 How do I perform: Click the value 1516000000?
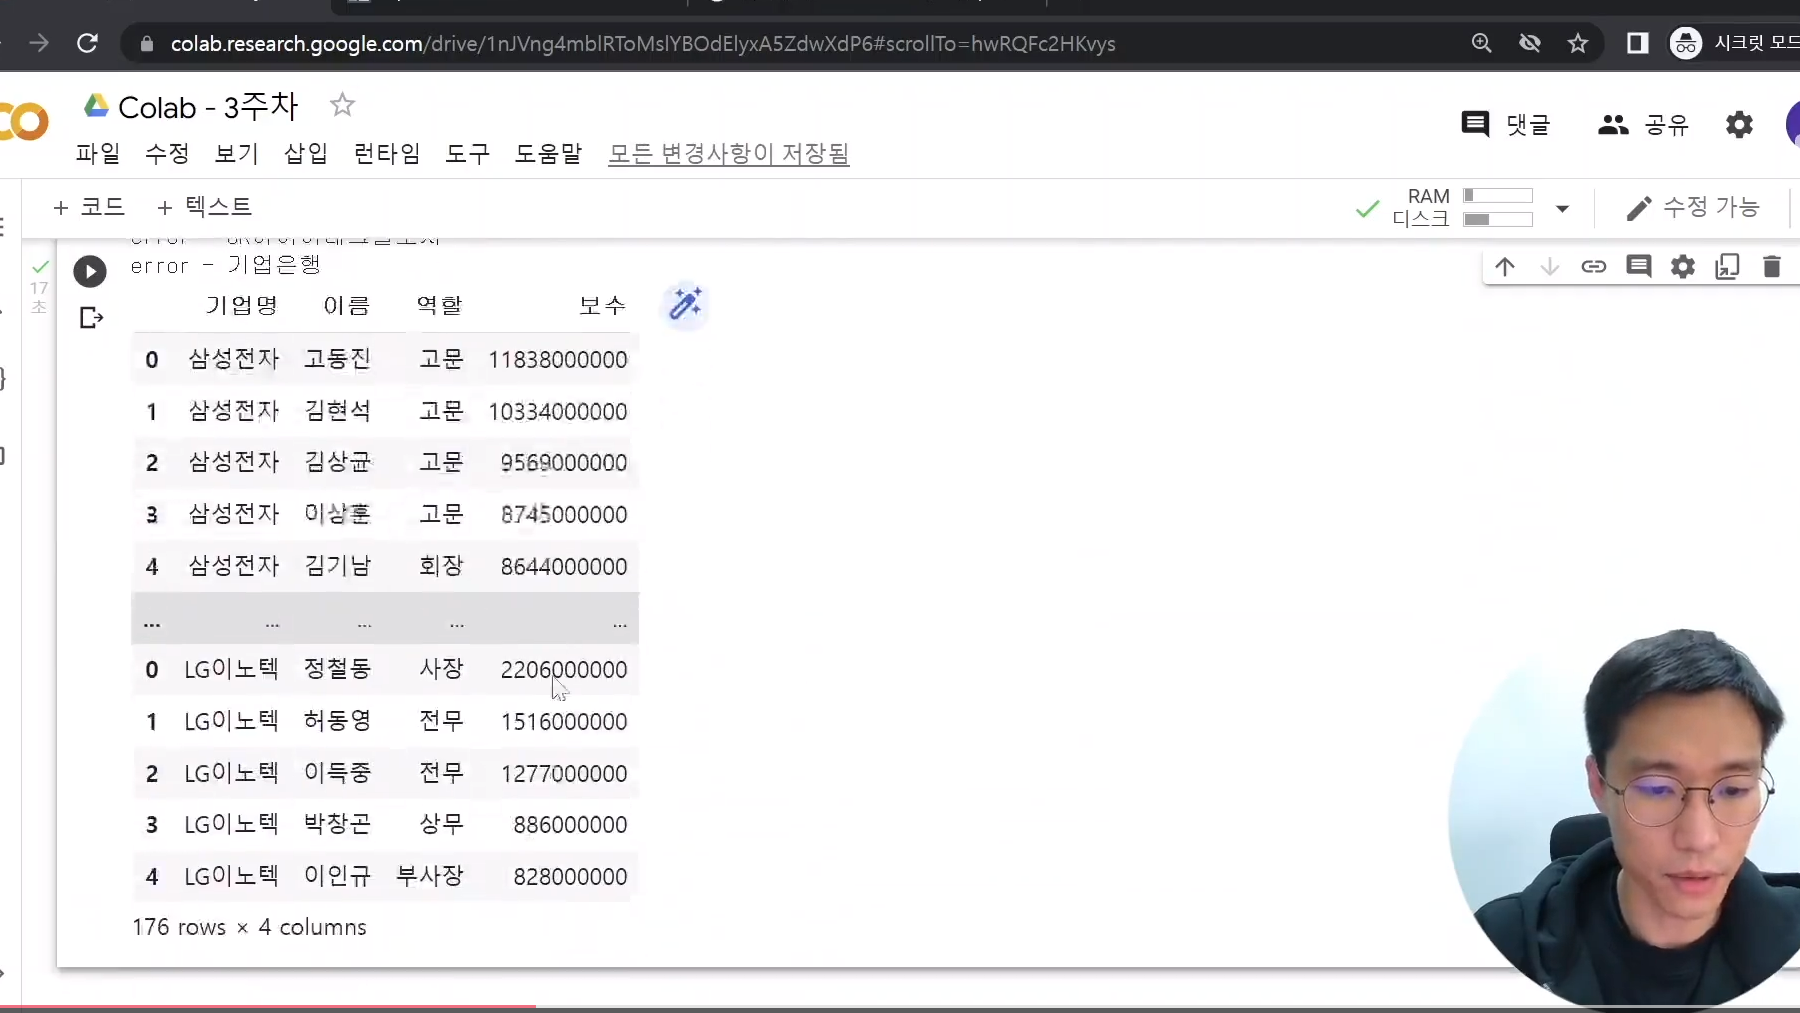pyautogui.click(x=564, y=722)
